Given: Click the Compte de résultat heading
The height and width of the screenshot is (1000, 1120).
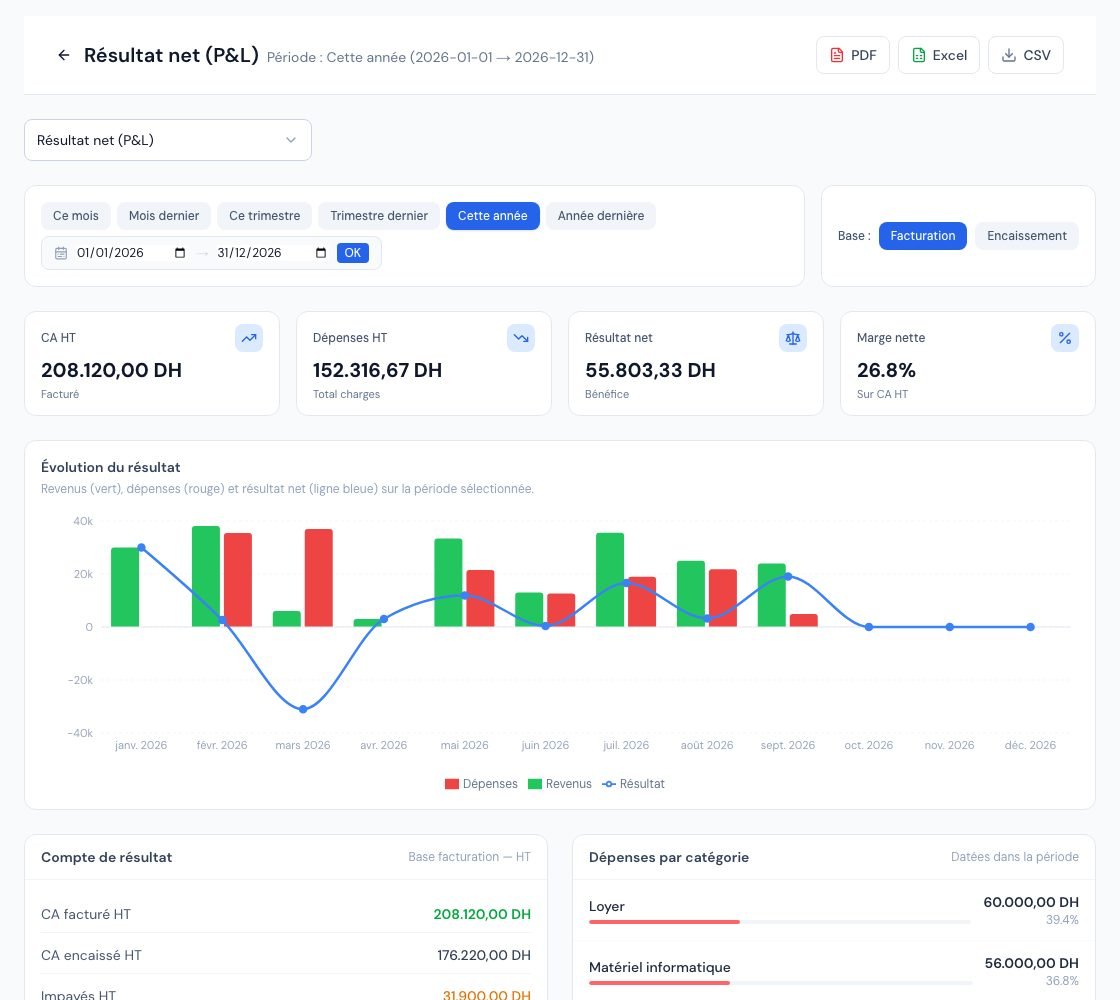Looking at the screenshot, I should pos(106,857).
